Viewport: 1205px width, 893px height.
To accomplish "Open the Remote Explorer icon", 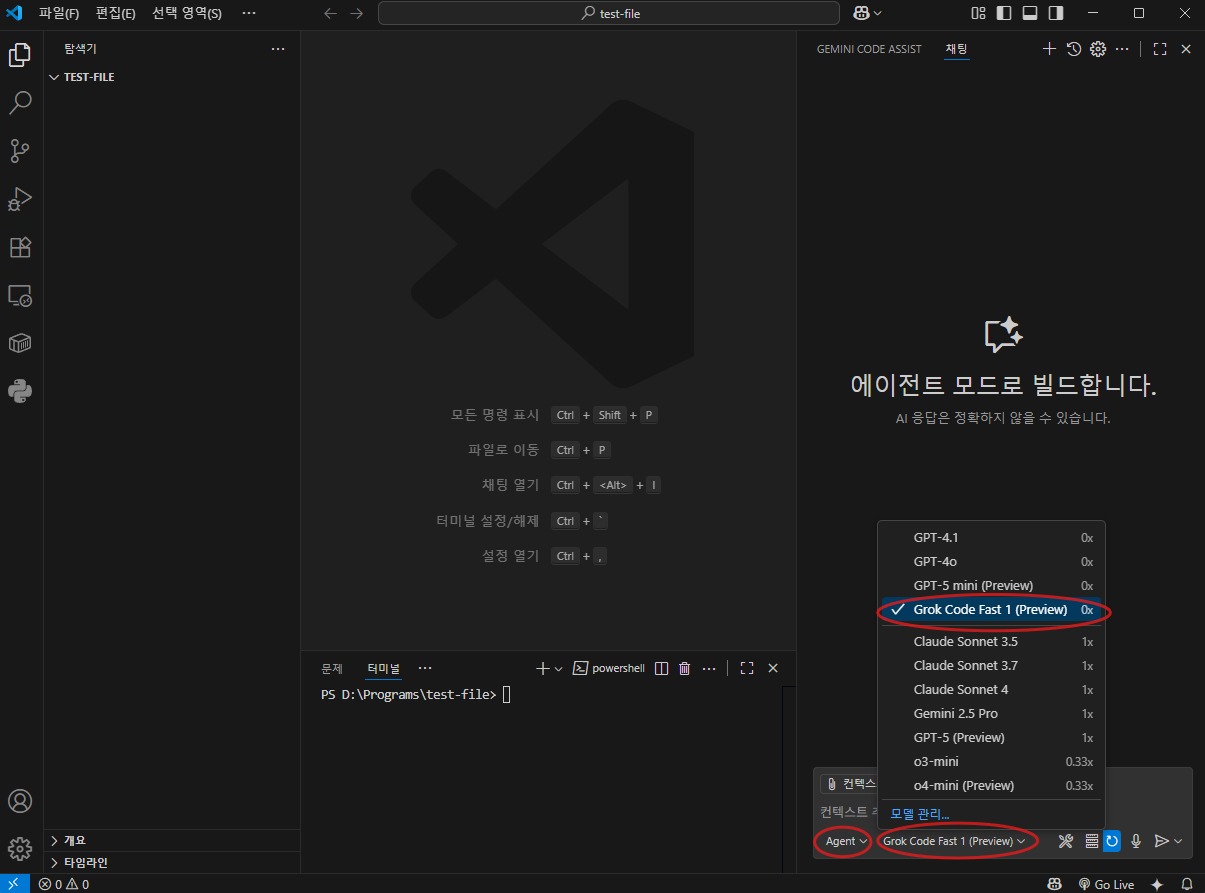I will 20,295.
